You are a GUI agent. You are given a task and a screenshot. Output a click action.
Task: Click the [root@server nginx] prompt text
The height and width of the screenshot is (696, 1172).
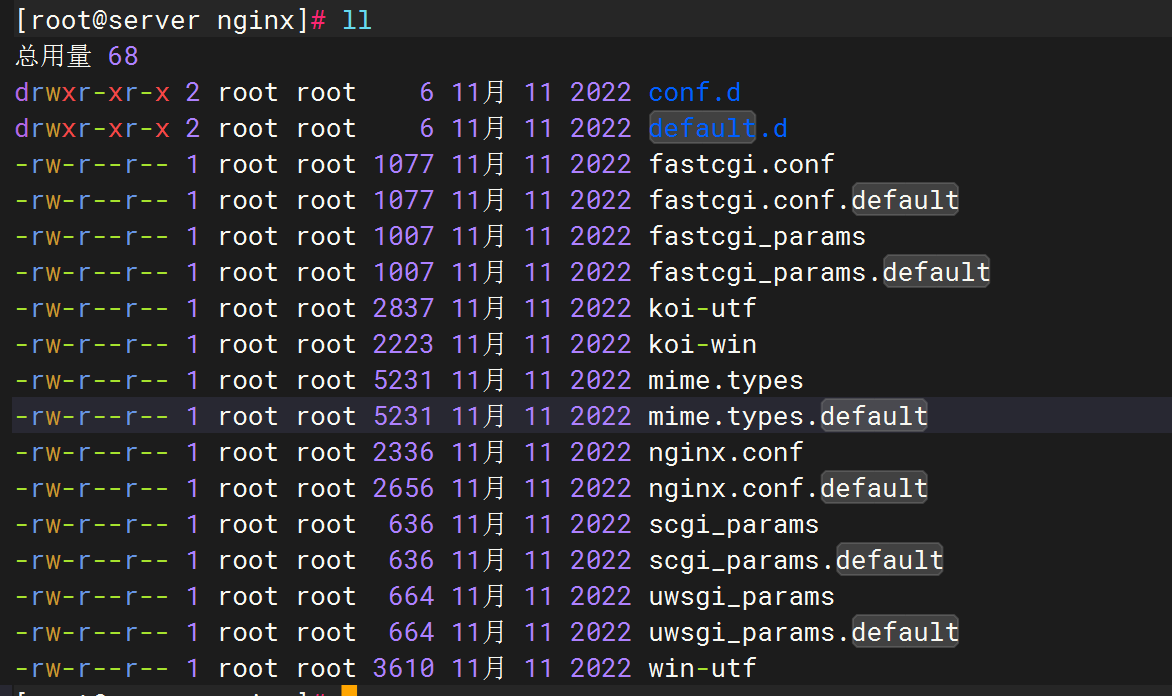coord(162,20)
